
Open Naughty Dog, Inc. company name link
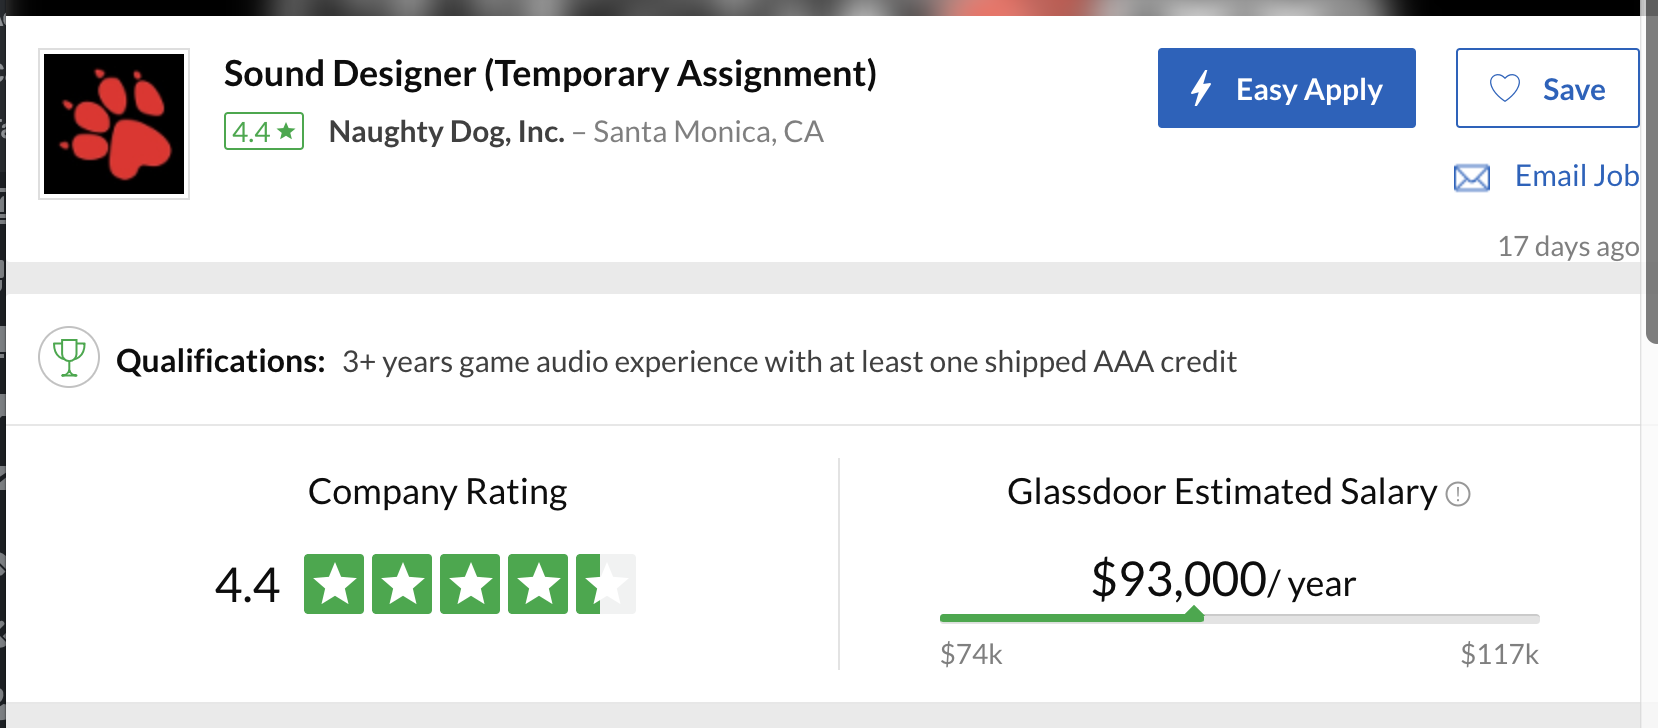tap(446, 132)
